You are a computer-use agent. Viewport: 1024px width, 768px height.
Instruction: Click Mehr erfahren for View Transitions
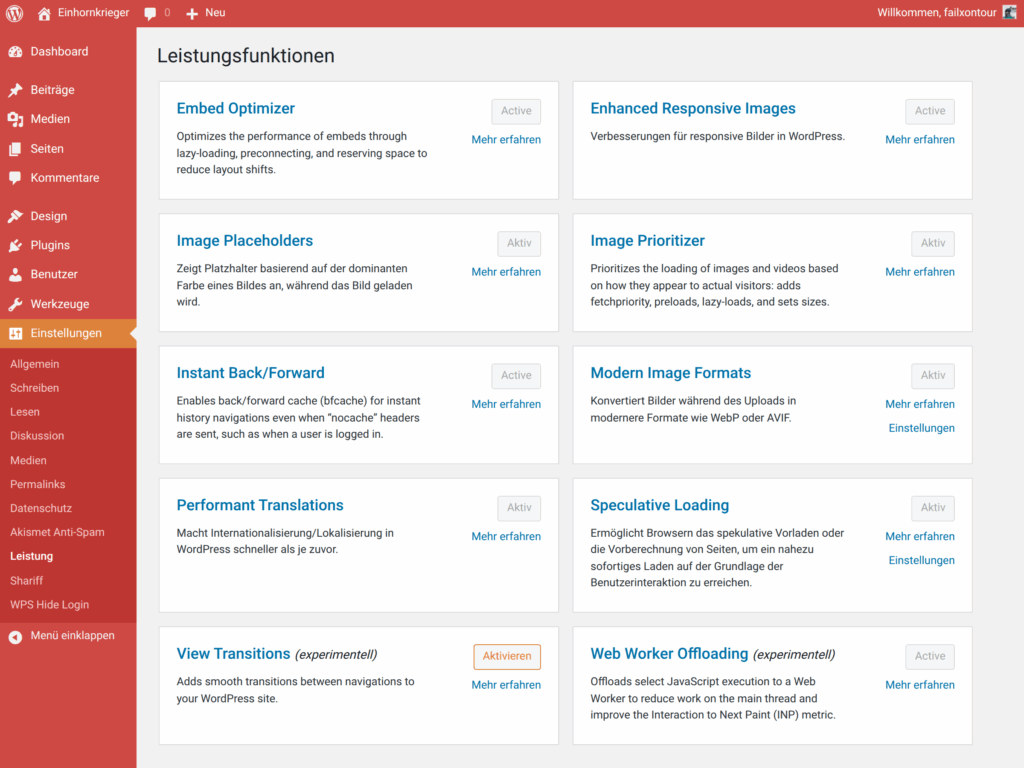click(506, 685)
